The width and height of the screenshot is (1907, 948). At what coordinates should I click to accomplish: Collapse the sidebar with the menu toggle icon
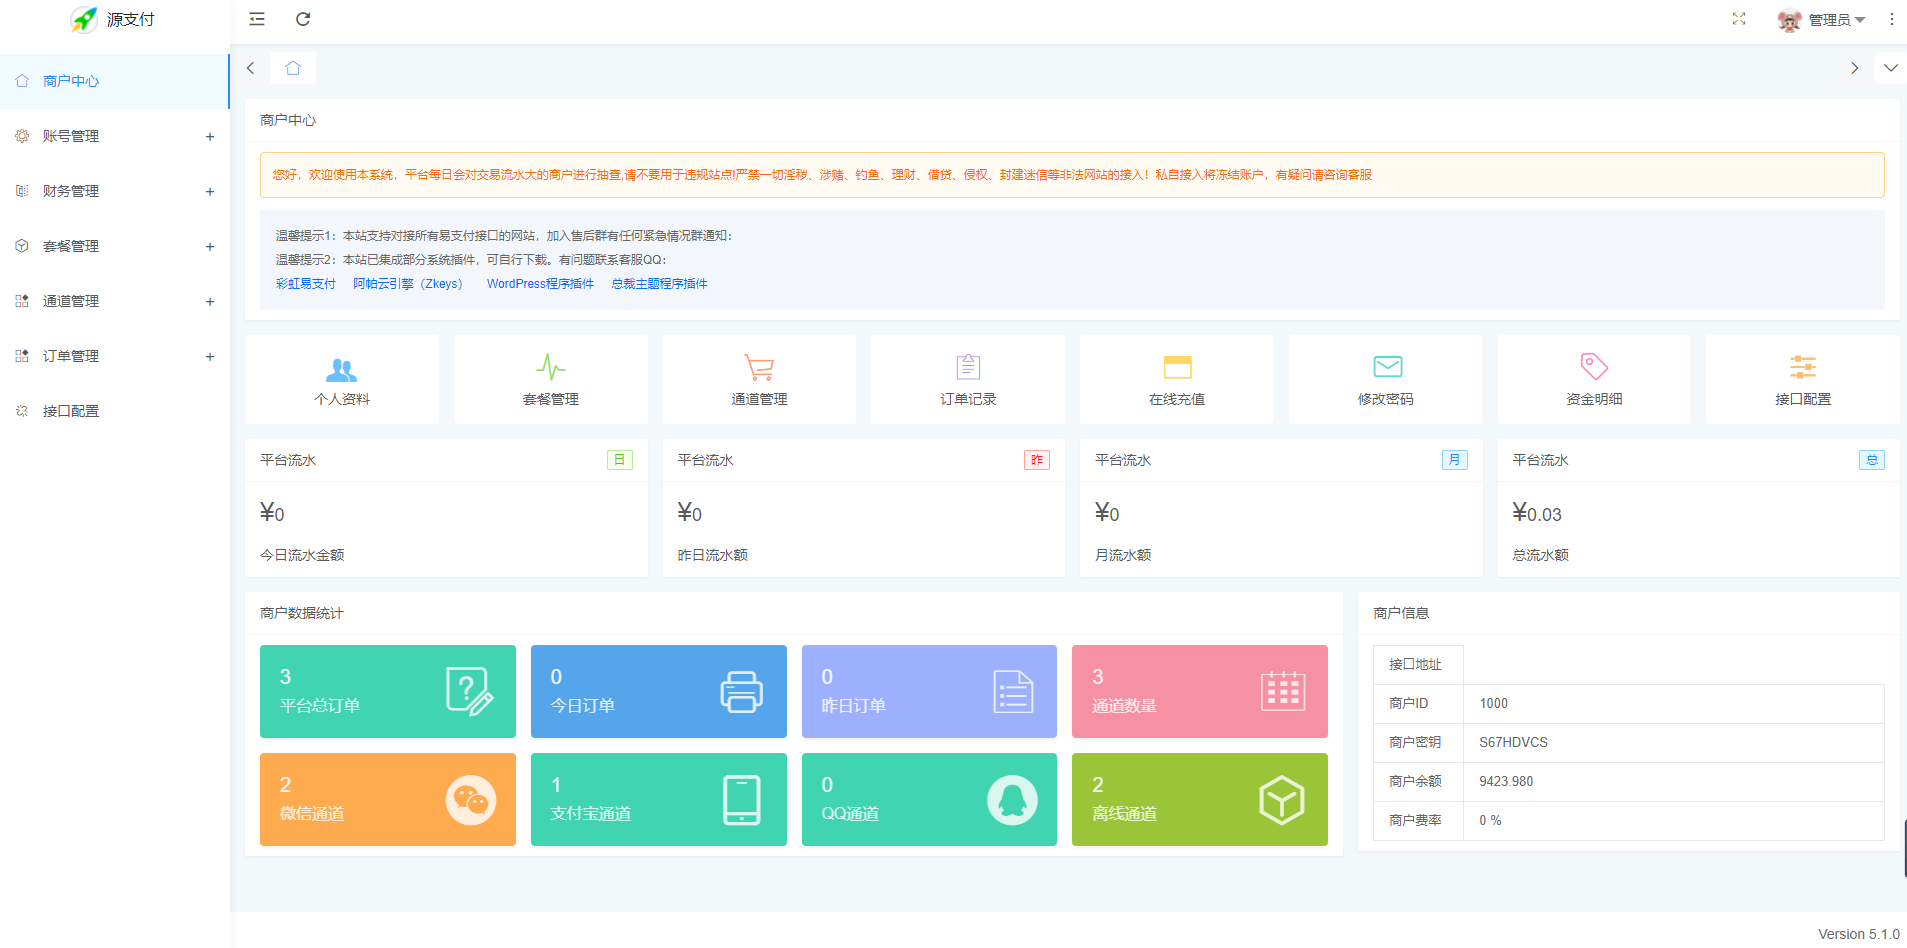click(257, 19)
